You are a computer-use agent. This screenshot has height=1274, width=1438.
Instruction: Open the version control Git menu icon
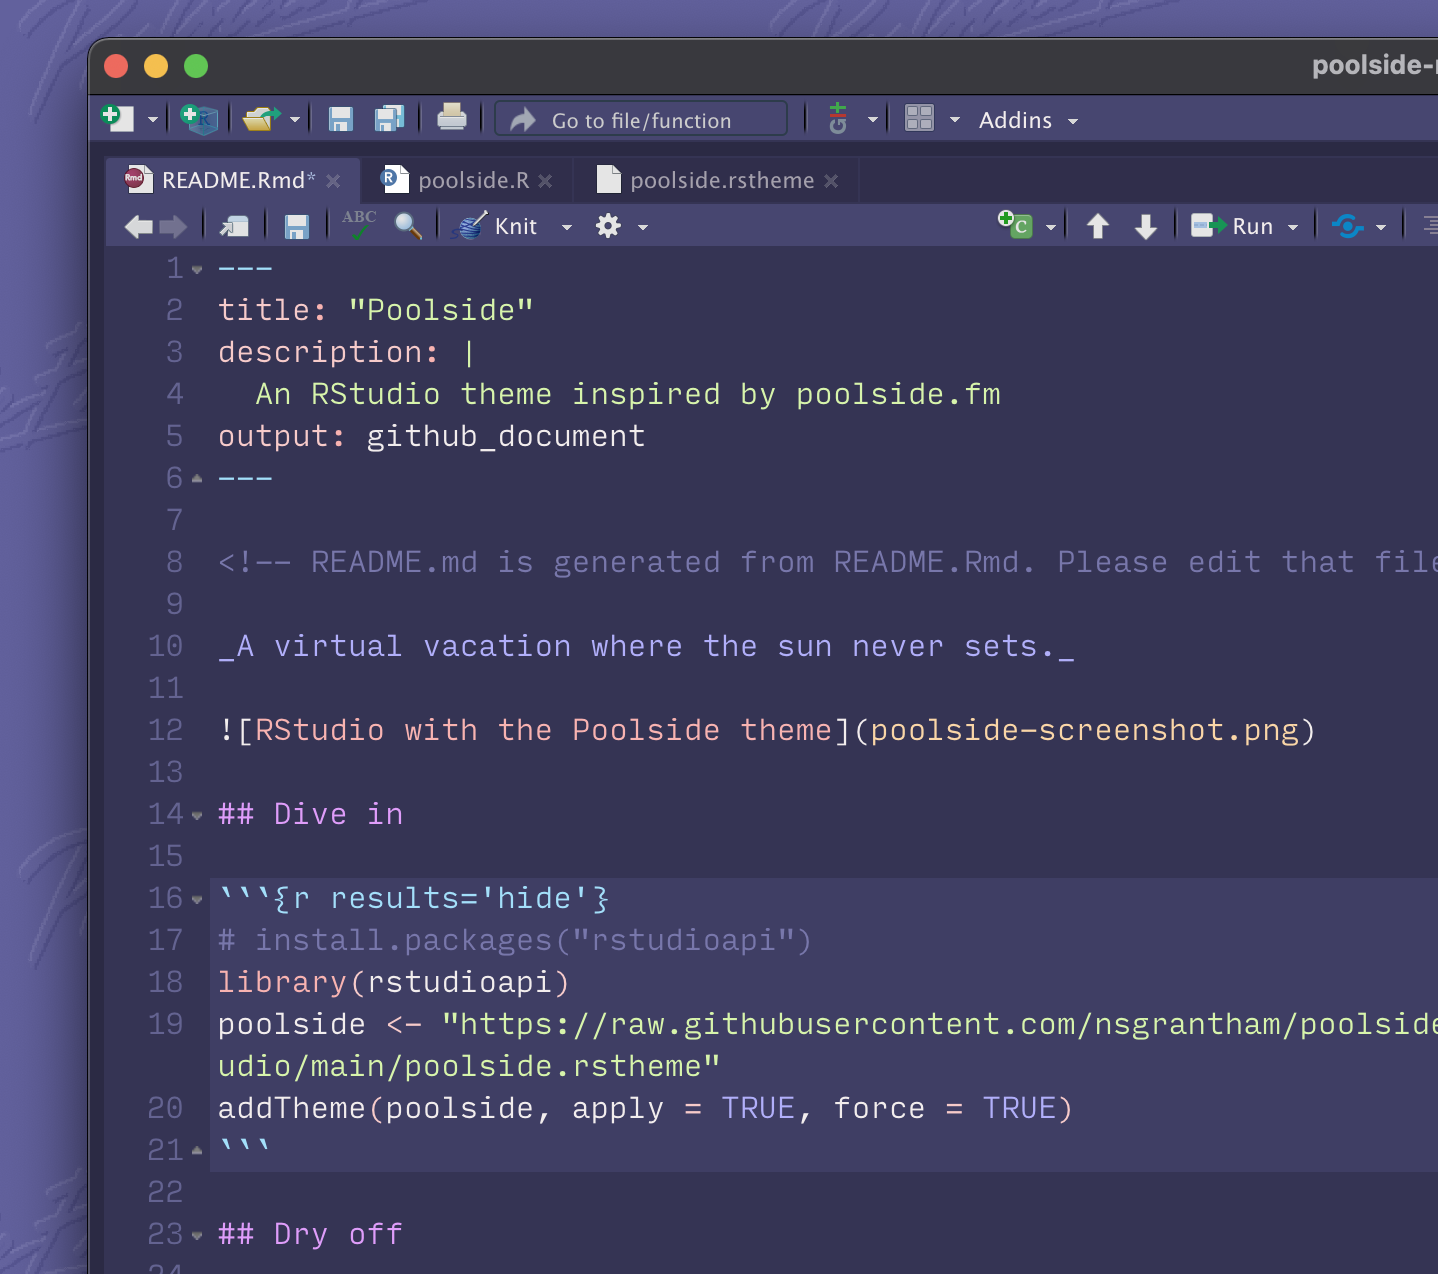(x=838, y=119)
